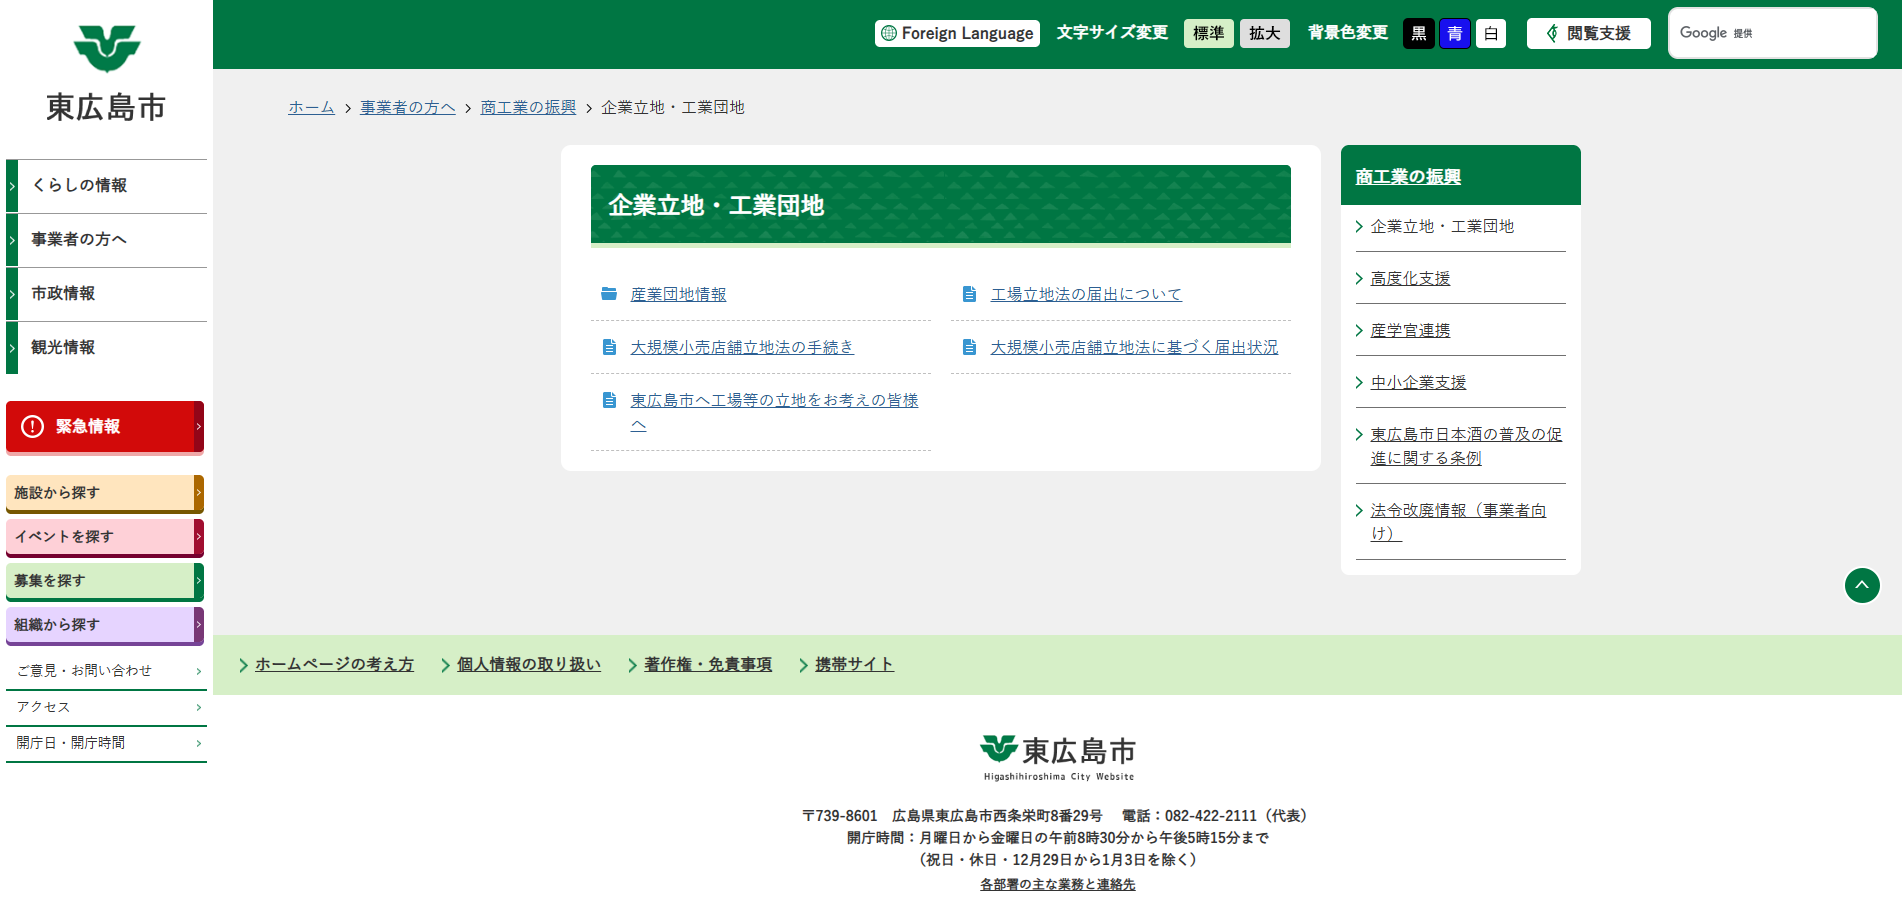Go to ホーム in the breadcrumb

pyautogui.click(x=311, y=107)
